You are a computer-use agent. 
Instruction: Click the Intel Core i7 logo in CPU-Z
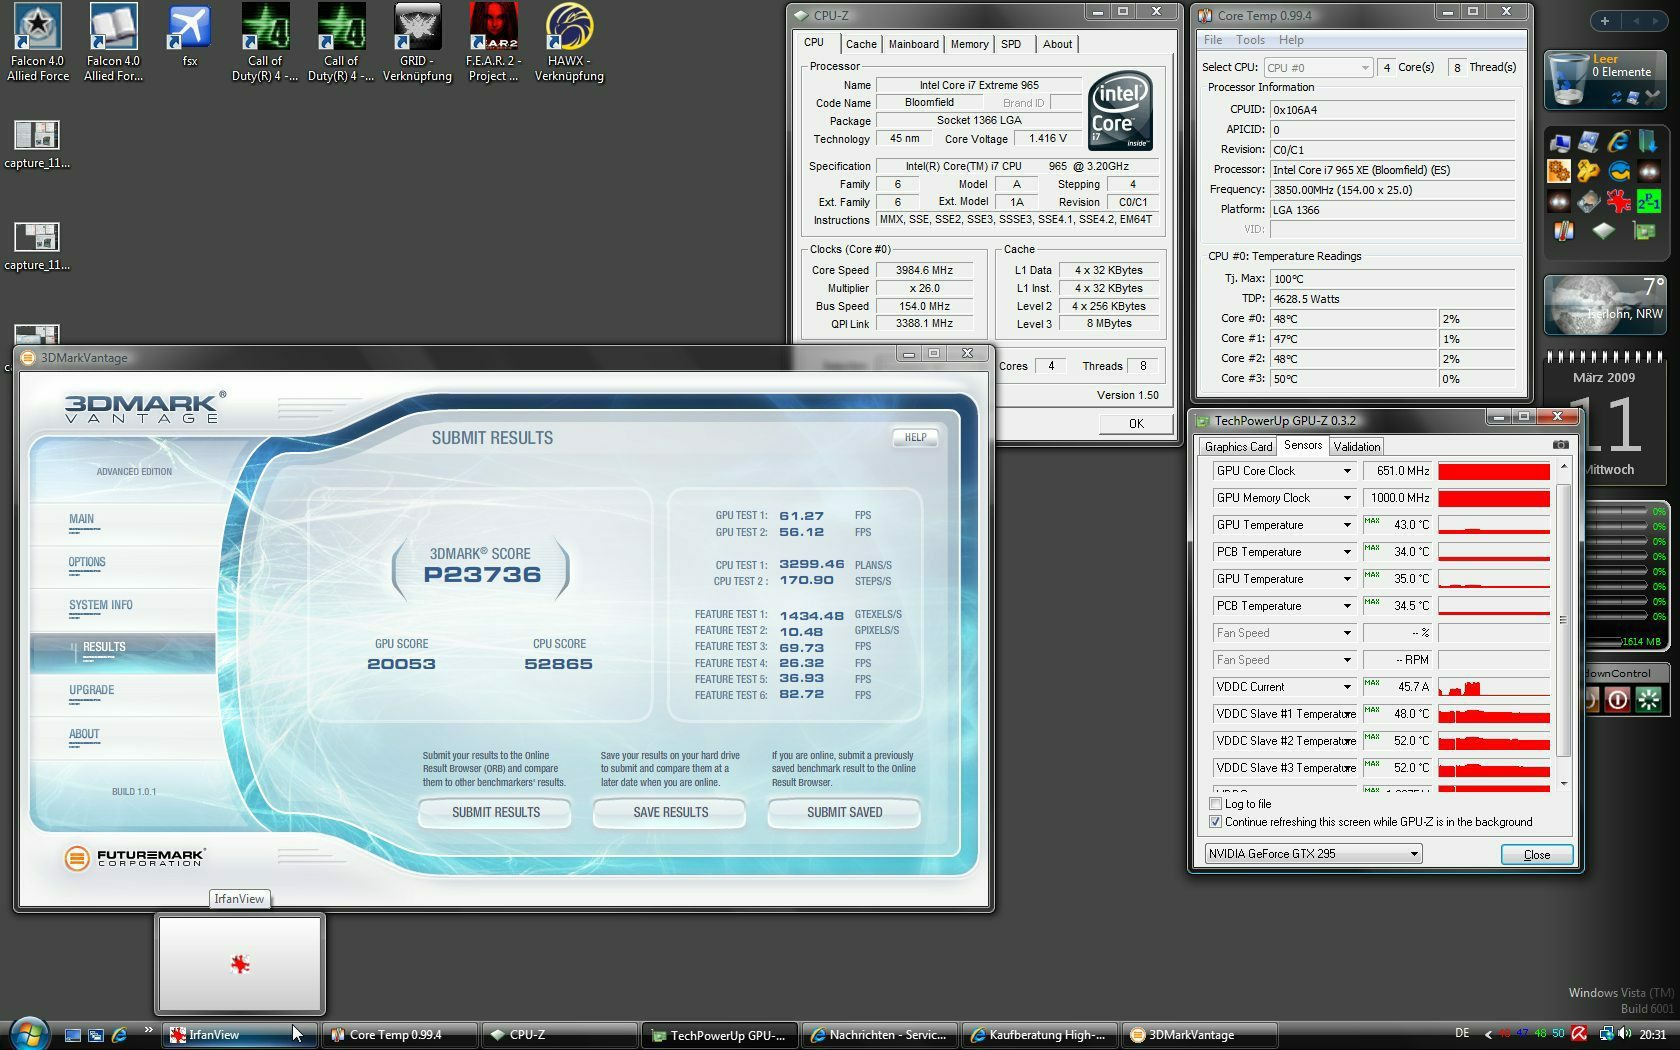(1120, 110)
